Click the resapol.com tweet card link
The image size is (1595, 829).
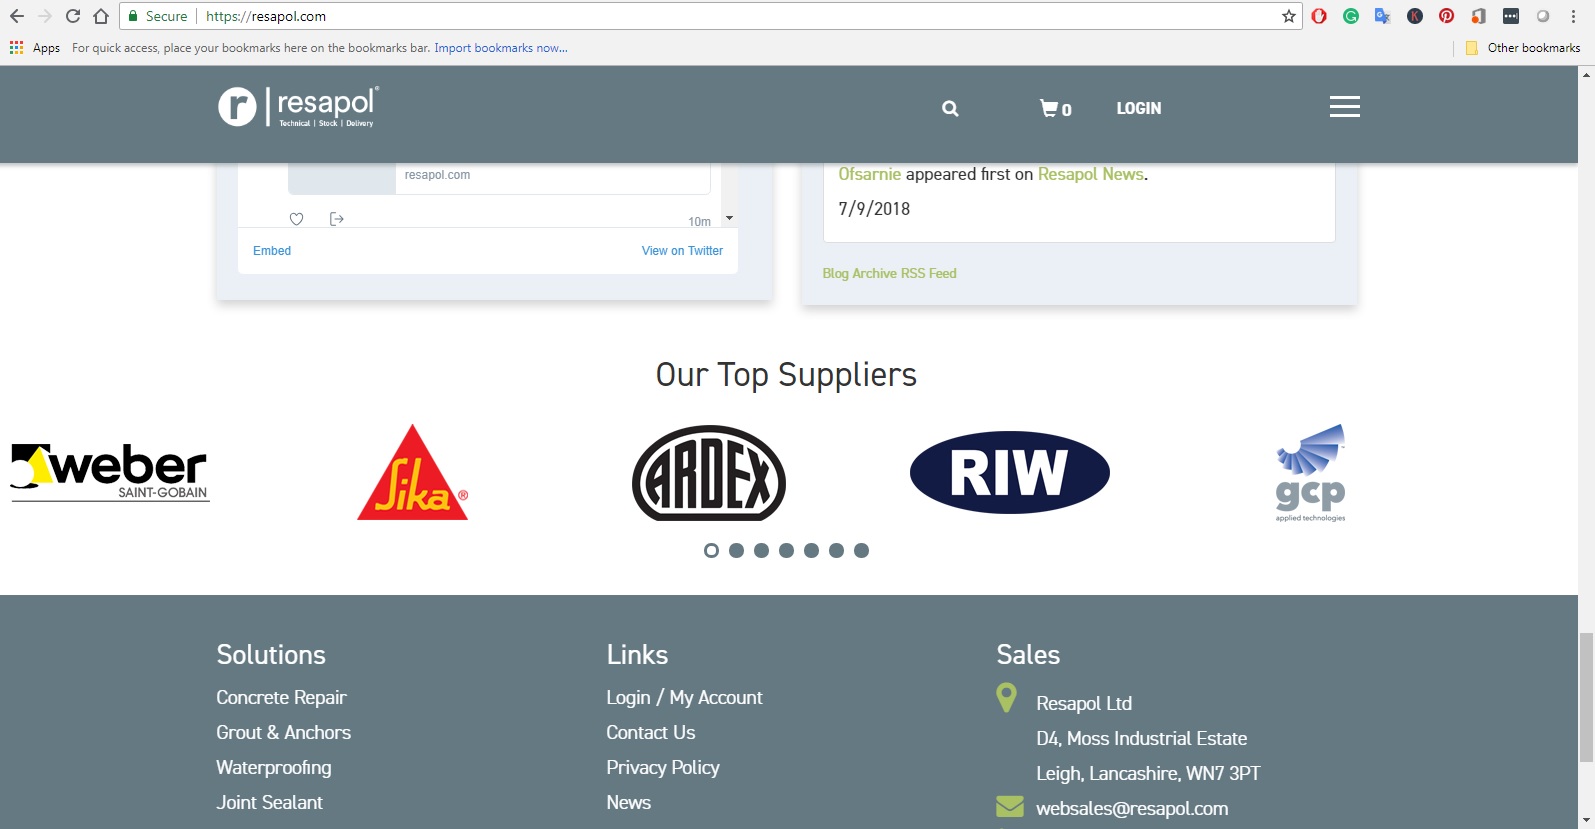coord(437,175)
